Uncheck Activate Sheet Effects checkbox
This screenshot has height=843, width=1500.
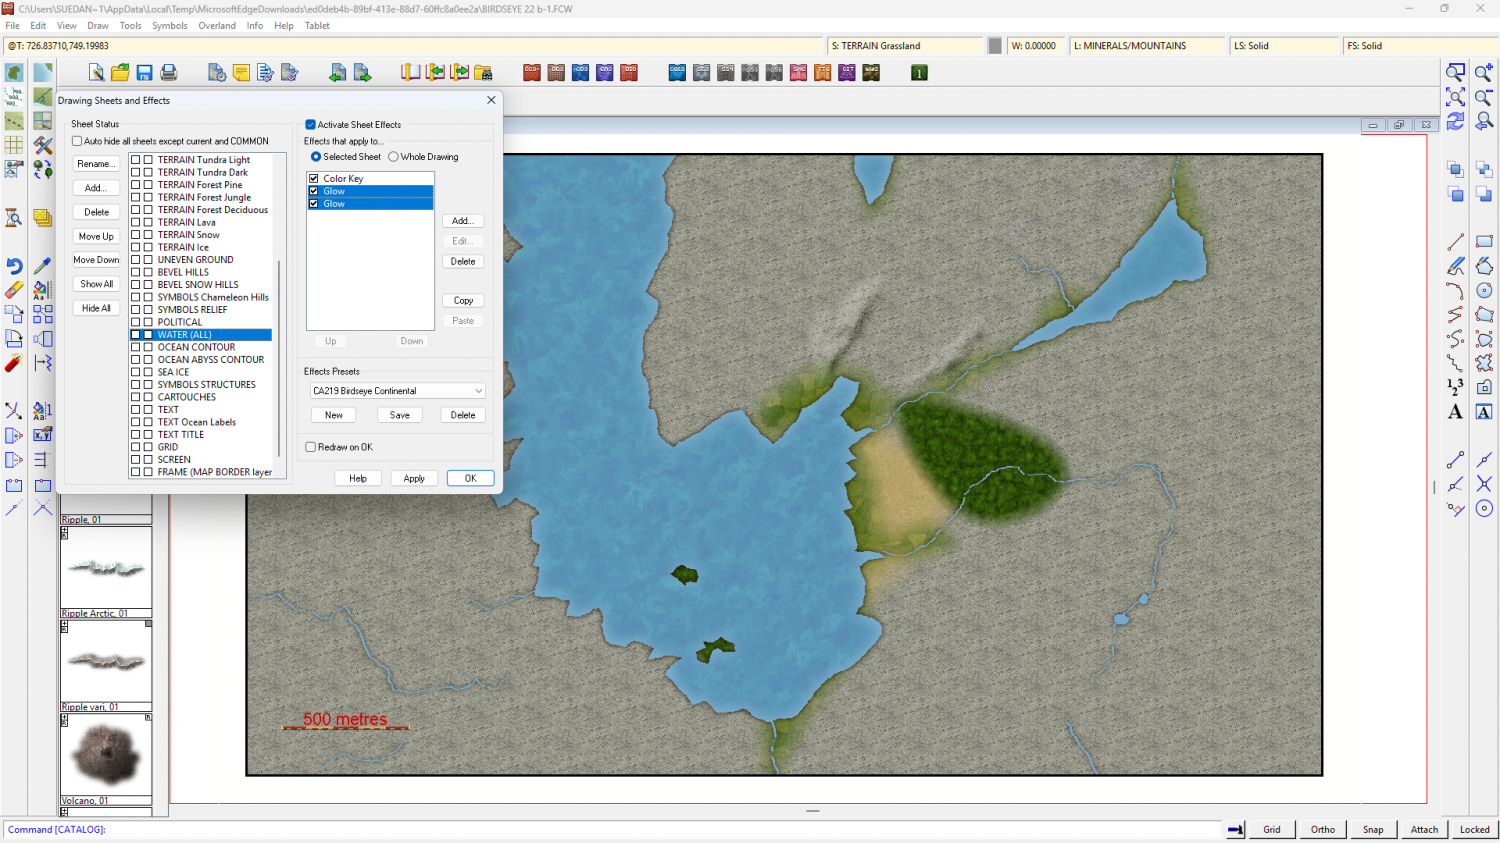tap(310, 125)
